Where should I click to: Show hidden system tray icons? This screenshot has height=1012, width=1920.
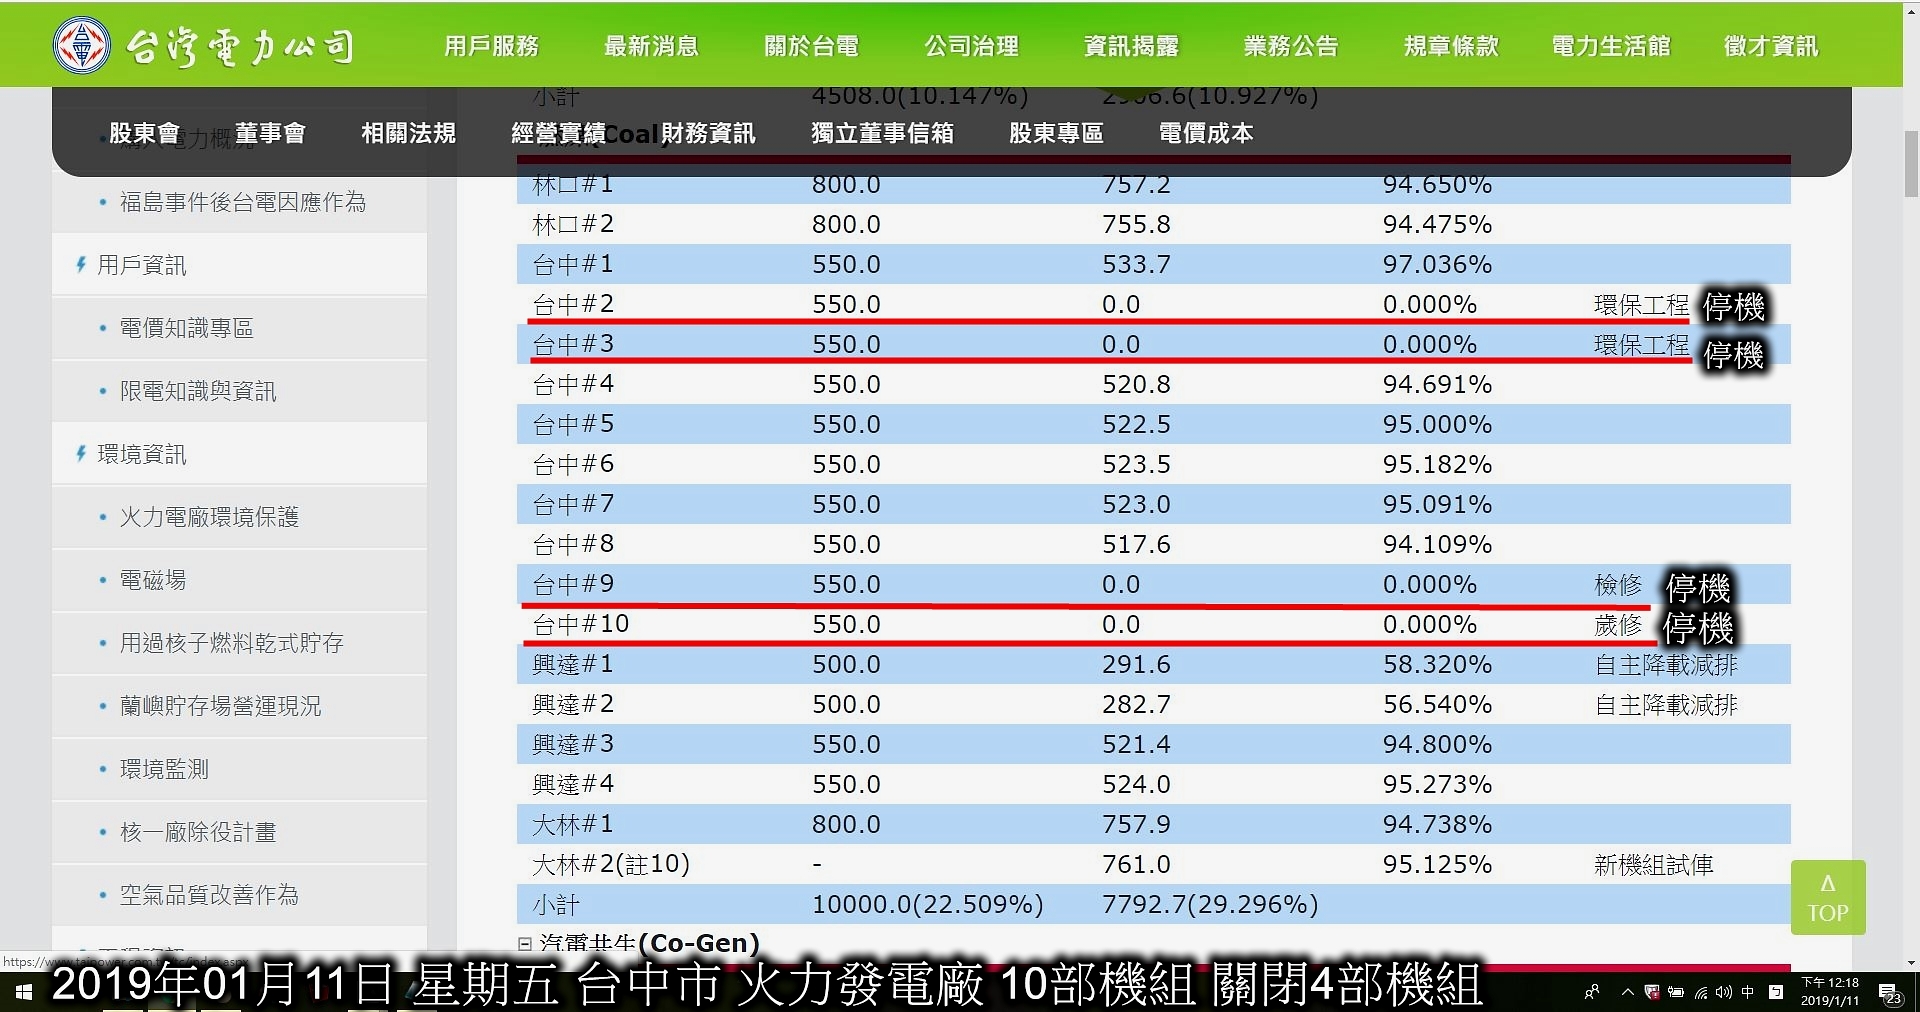coord(1627,992)
